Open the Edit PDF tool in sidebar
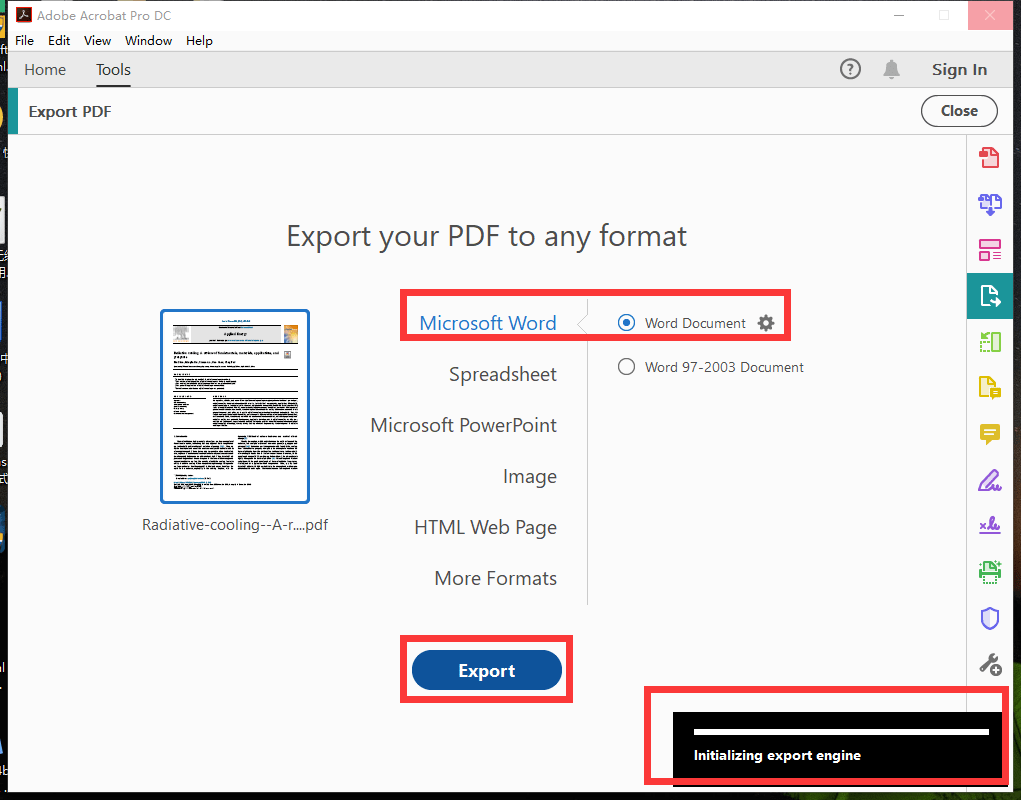Viewport: 1021px width, 800px height. 989,250
